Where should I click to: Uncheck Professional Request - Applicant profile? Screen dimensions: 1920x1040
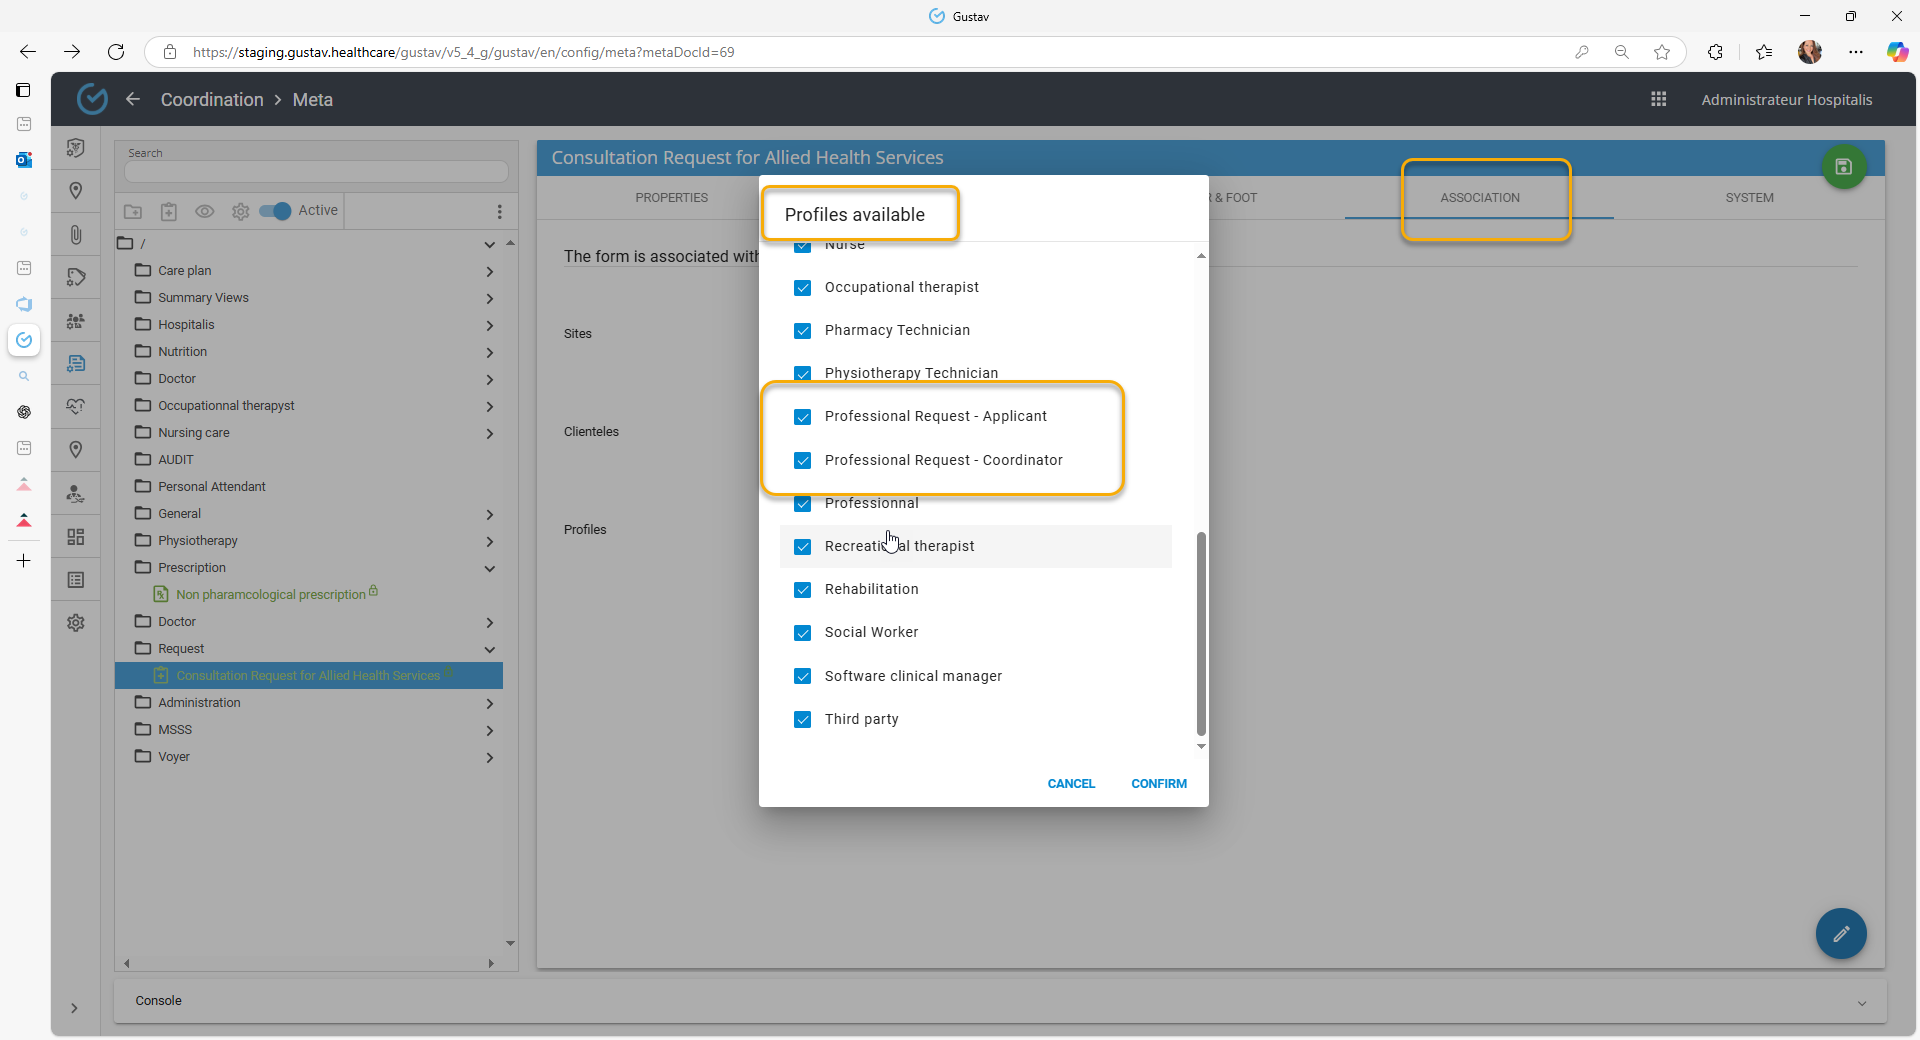coord(802,417)
